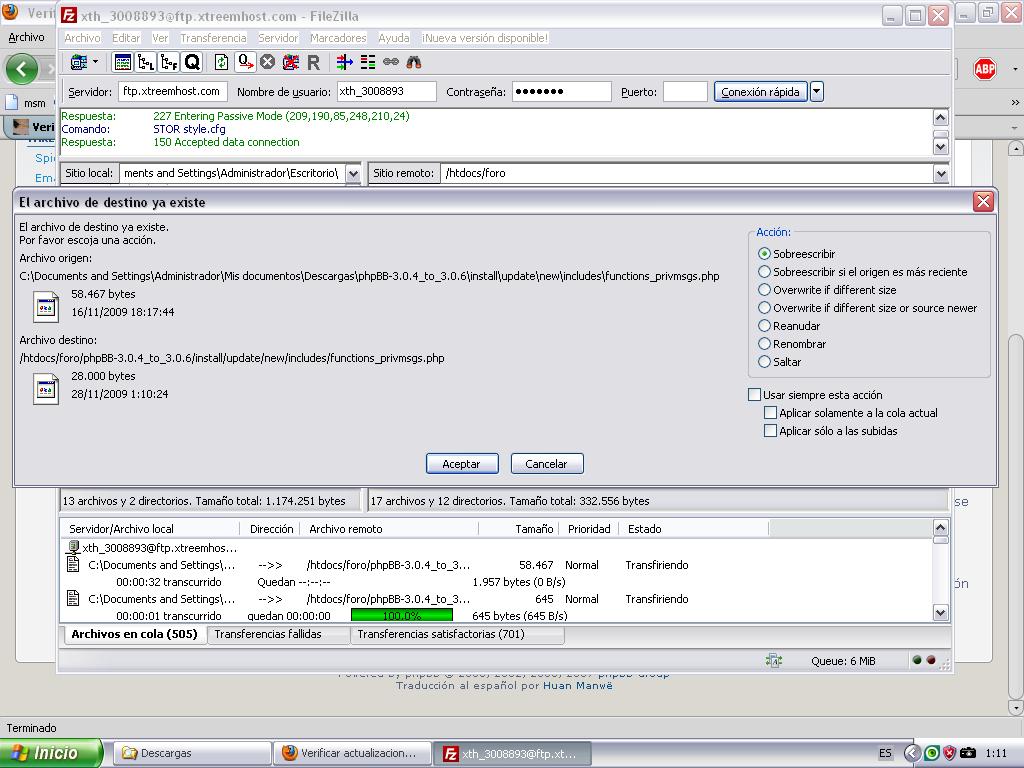Screen dimensions: 1024x768
Task: Click the transfer type indicator icon in status bar
Action: [x=773, y=661]
